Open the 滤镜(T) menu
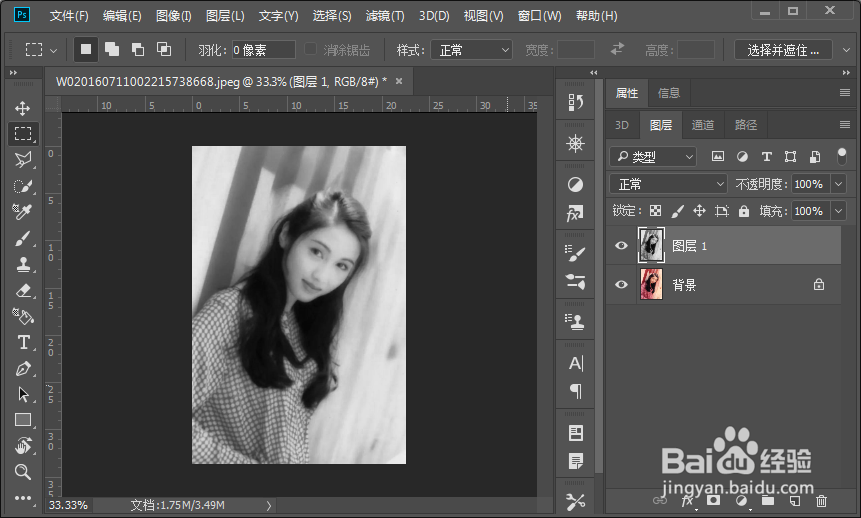Screen dimensions: 861x518 [x=385, y=16]
